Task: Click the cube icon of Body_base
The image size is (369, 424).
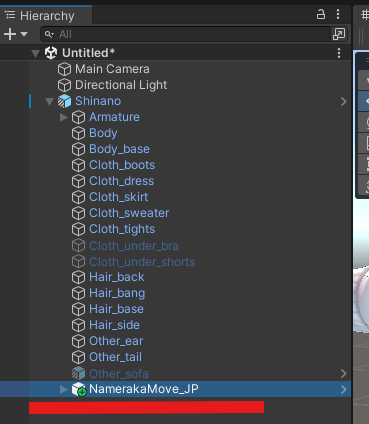Action: coord(78,149)
